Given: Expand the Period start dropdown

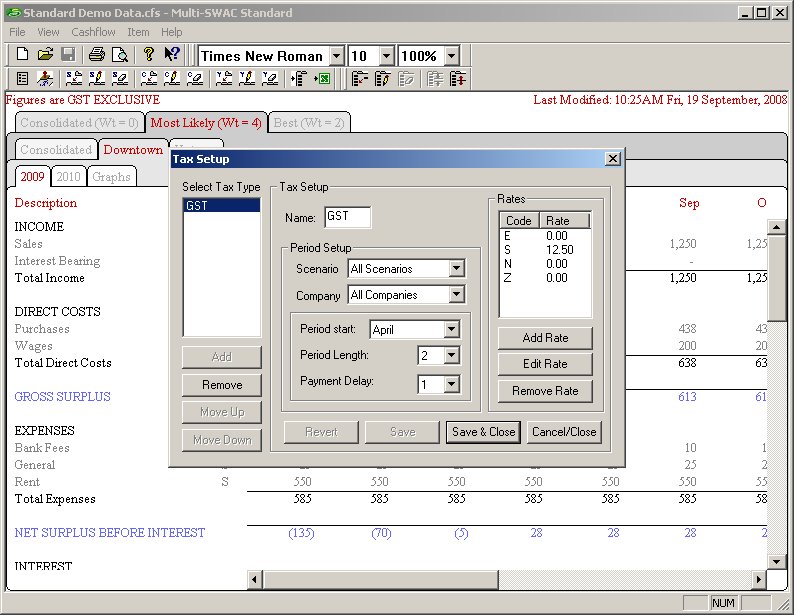Looking at the screenshot, I should click(x=448, y=329).
